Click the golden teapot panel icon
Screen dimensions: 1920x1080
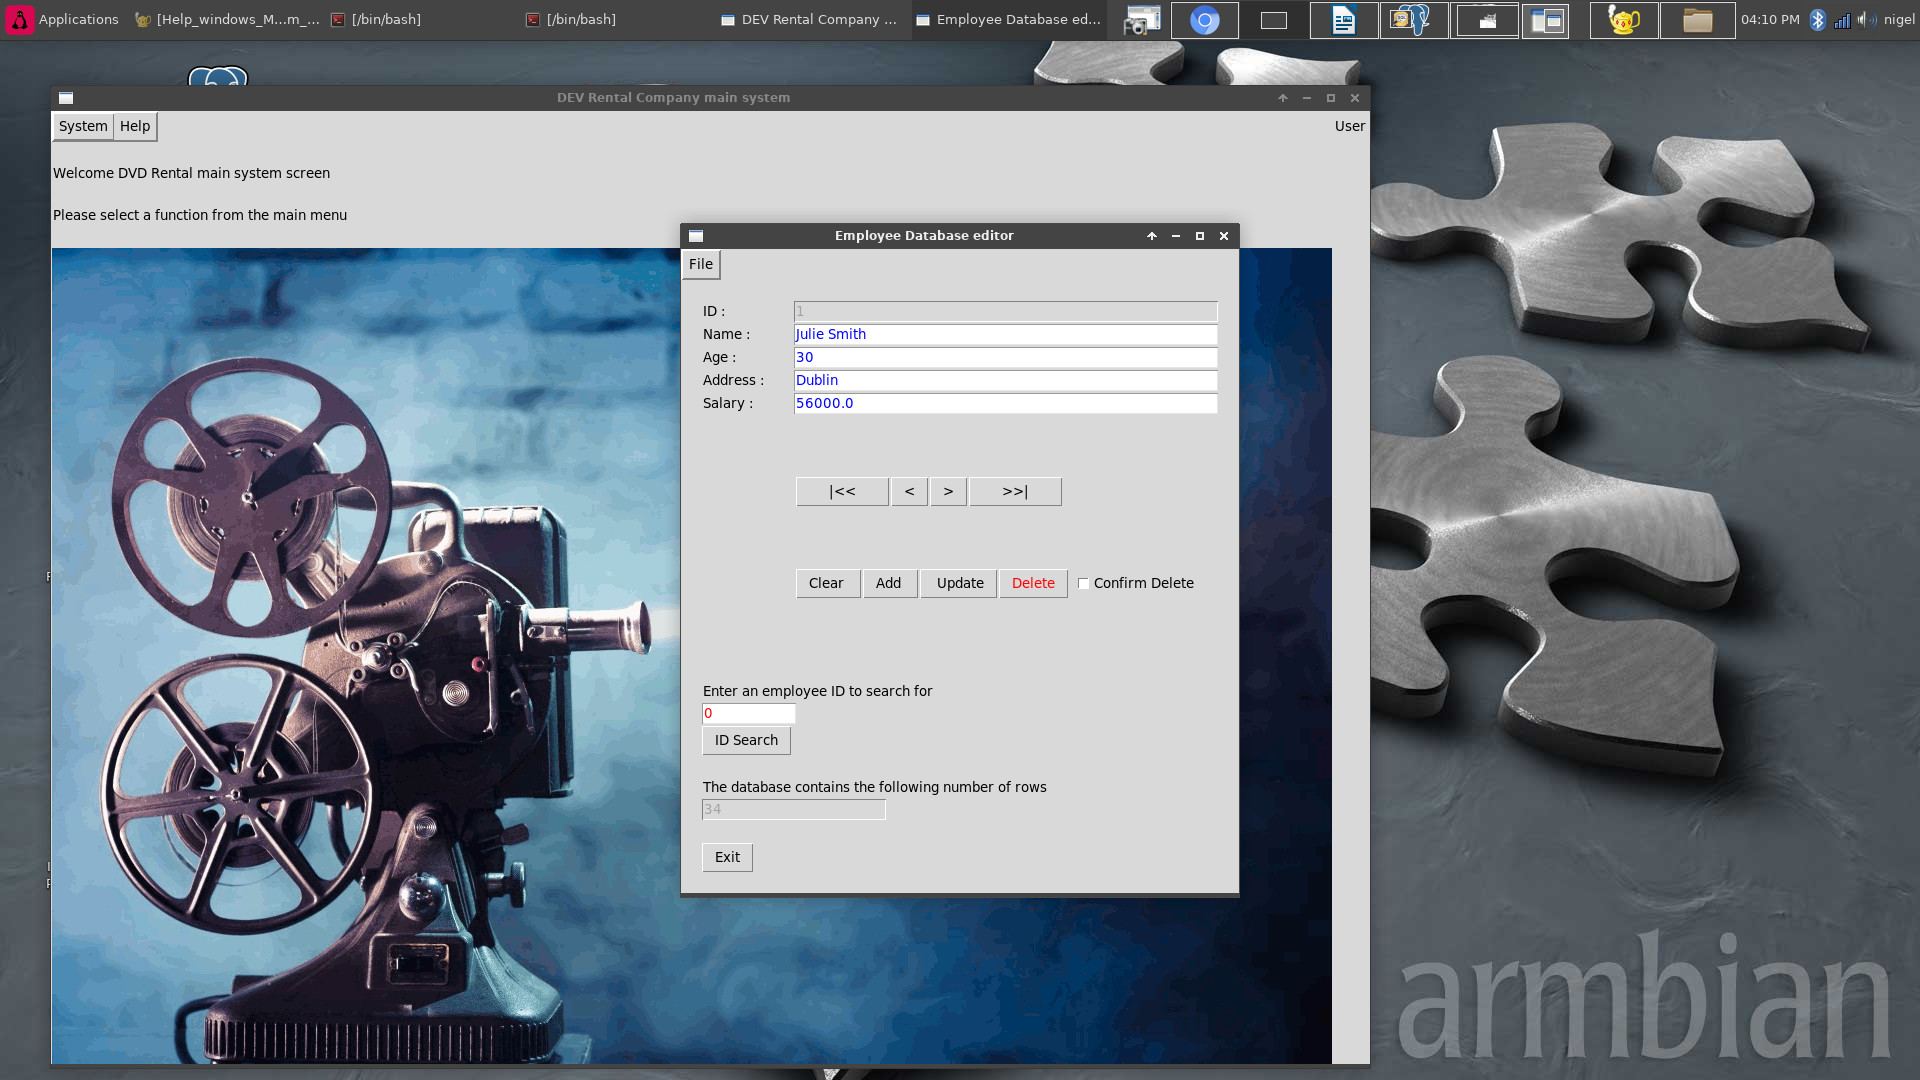tap(1623, 20)
